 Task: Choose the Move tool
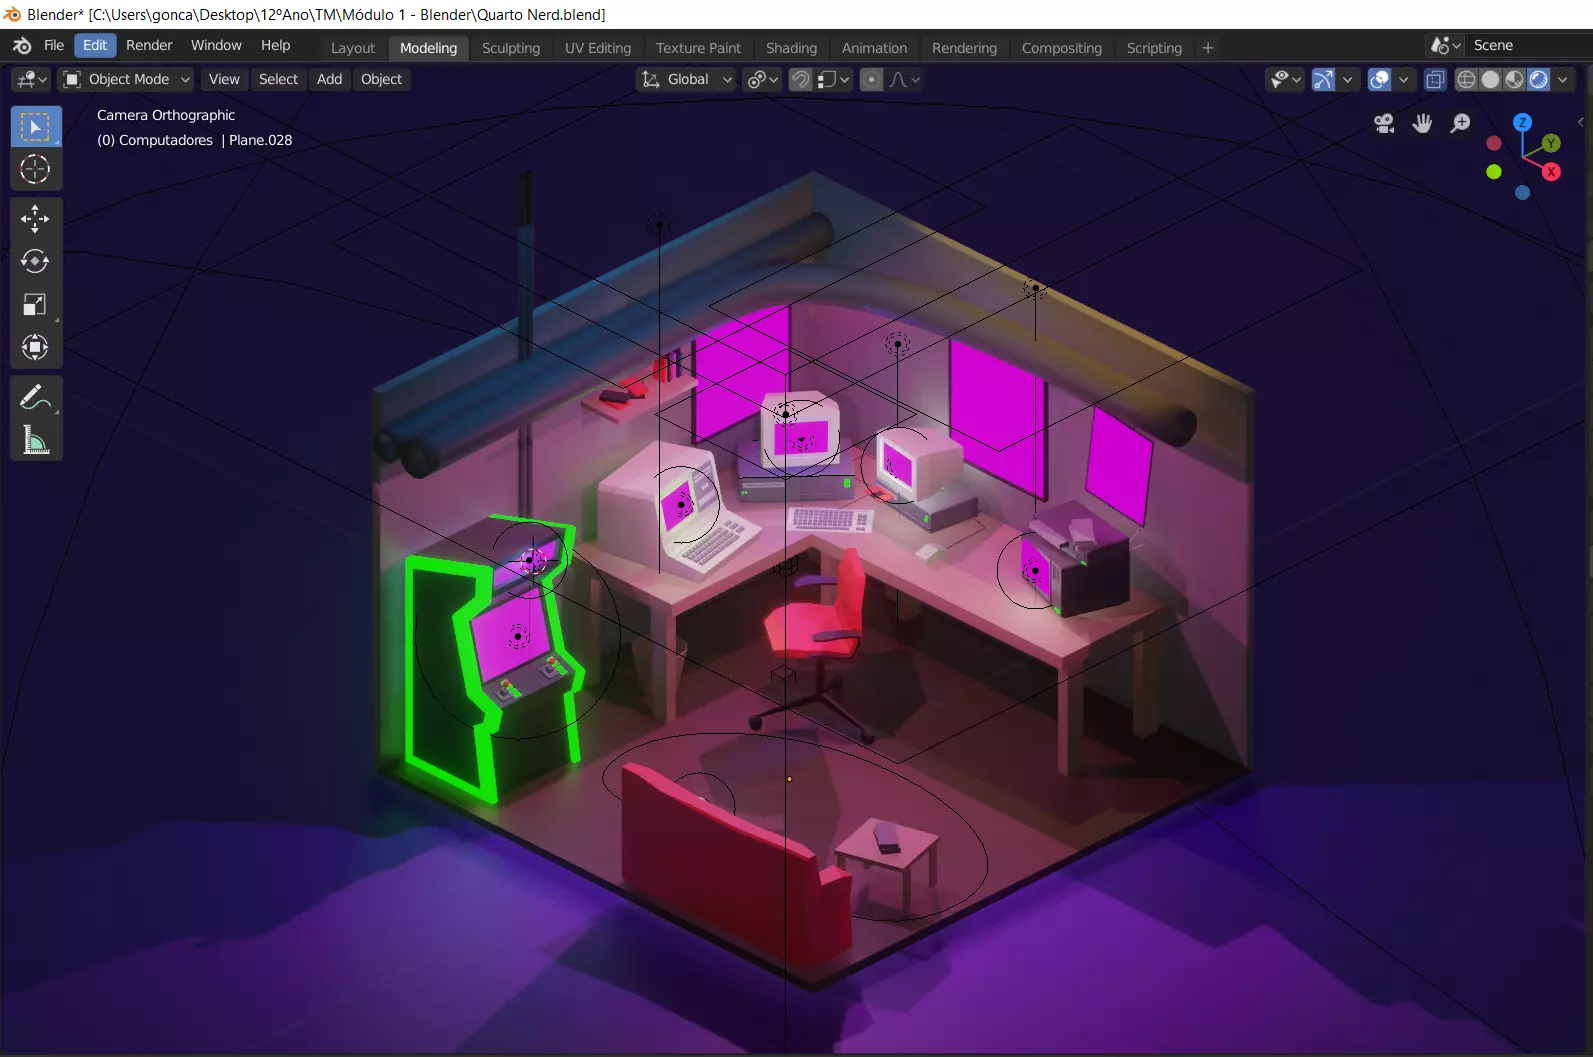35,218
